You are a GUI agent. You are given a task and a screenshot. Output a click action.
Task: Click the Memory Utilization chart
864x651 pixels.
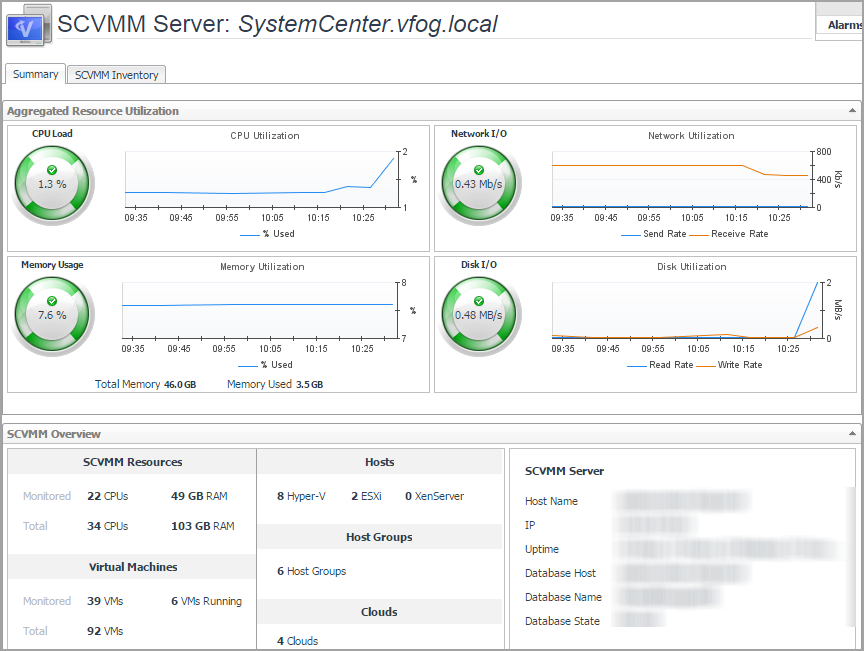[x=258, y=310]
